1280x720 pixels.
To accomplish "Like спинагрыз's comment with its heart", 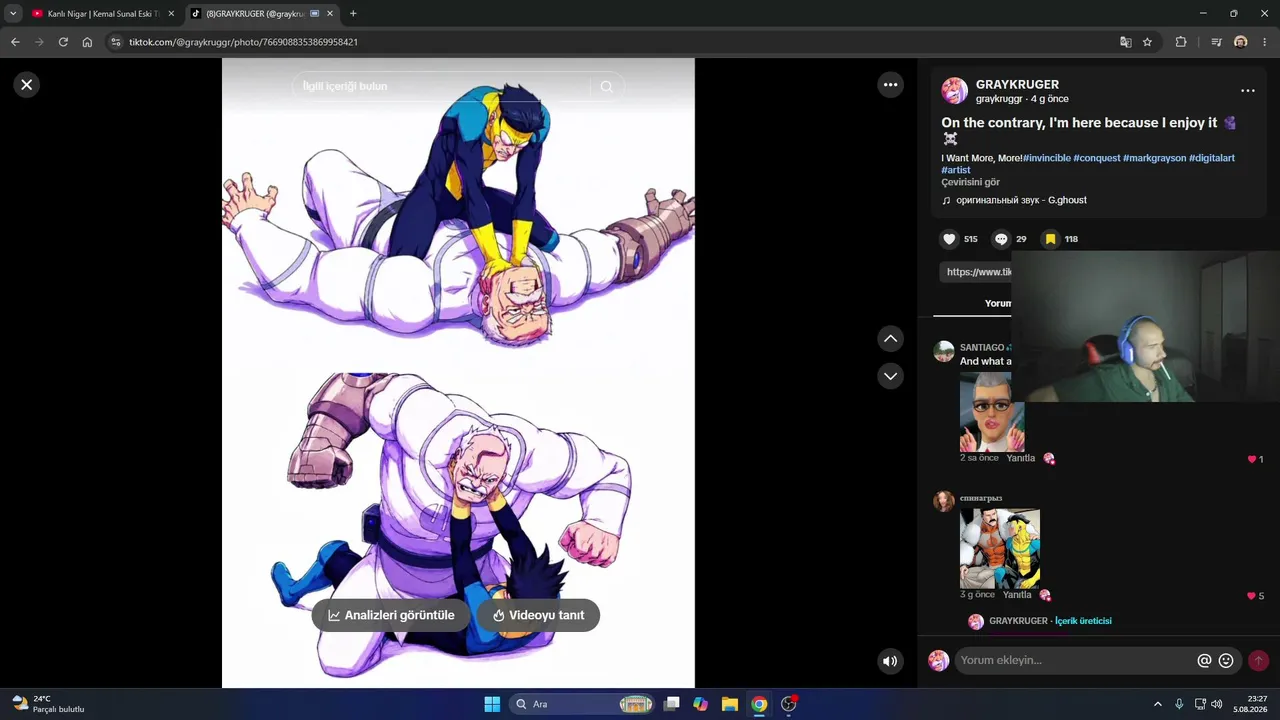I will point(1252,596).
